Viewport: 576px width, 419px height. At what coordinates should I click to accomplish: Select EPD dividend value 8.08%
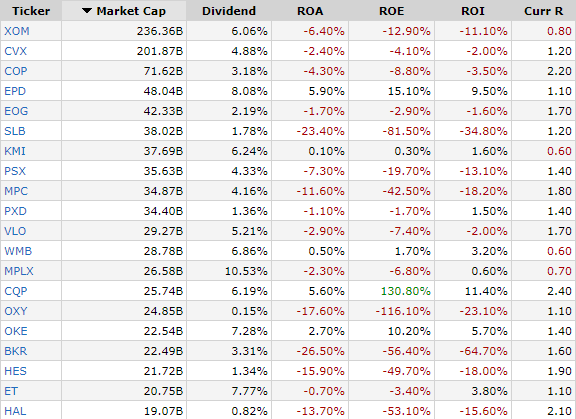point(249,91)
